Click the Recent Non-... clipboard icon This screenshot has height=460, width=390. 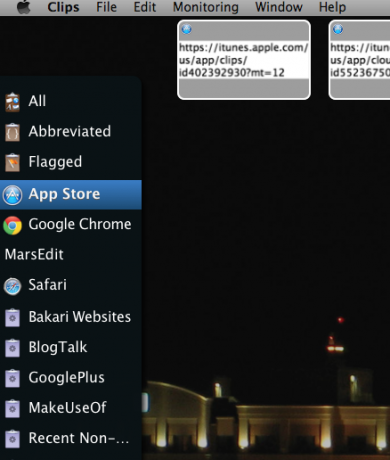[12, 439]
